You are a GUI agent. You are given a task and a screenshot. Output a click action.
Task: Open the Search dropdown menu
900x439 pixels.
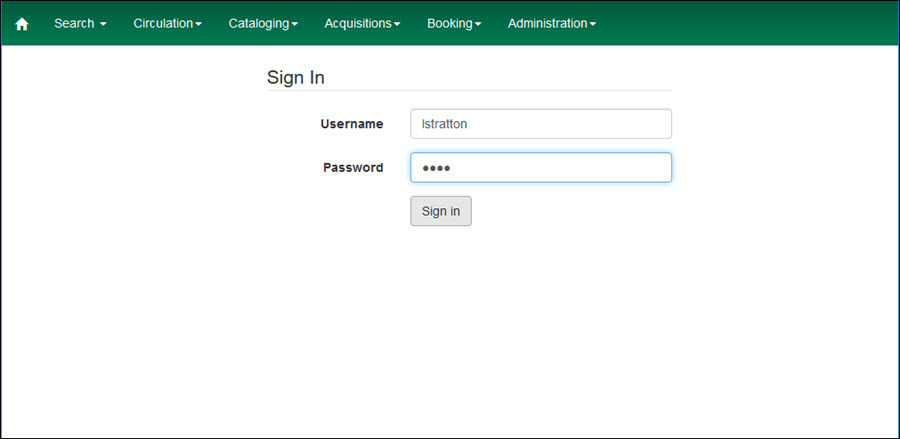click(80, 24)
